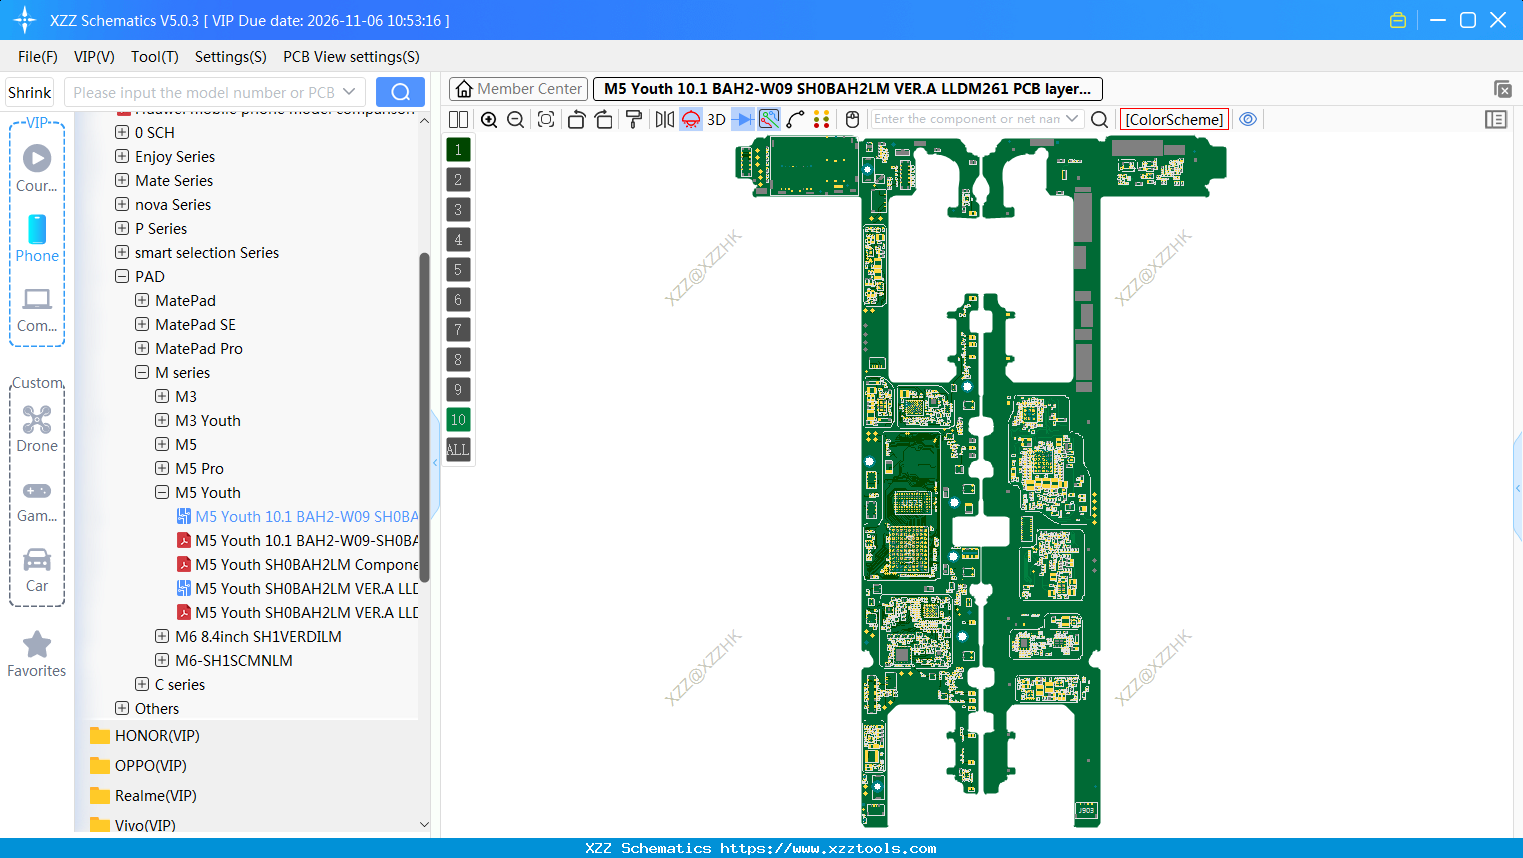Select the Zoom In tool
This screenshot has height=858, width=1523.
(490, 119)
